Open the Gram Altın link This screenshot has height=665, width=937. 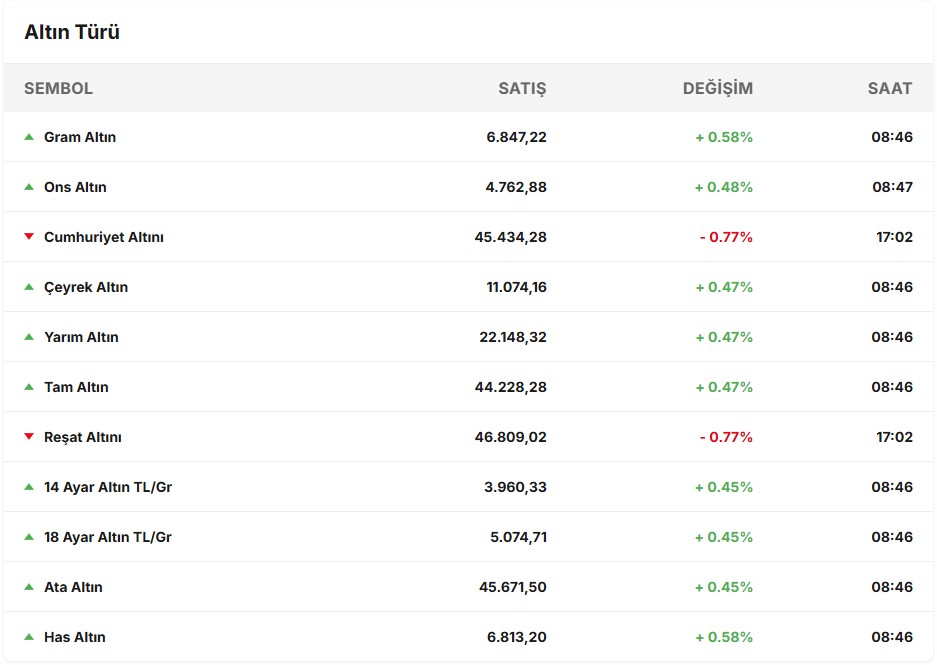tap(80, 137)
